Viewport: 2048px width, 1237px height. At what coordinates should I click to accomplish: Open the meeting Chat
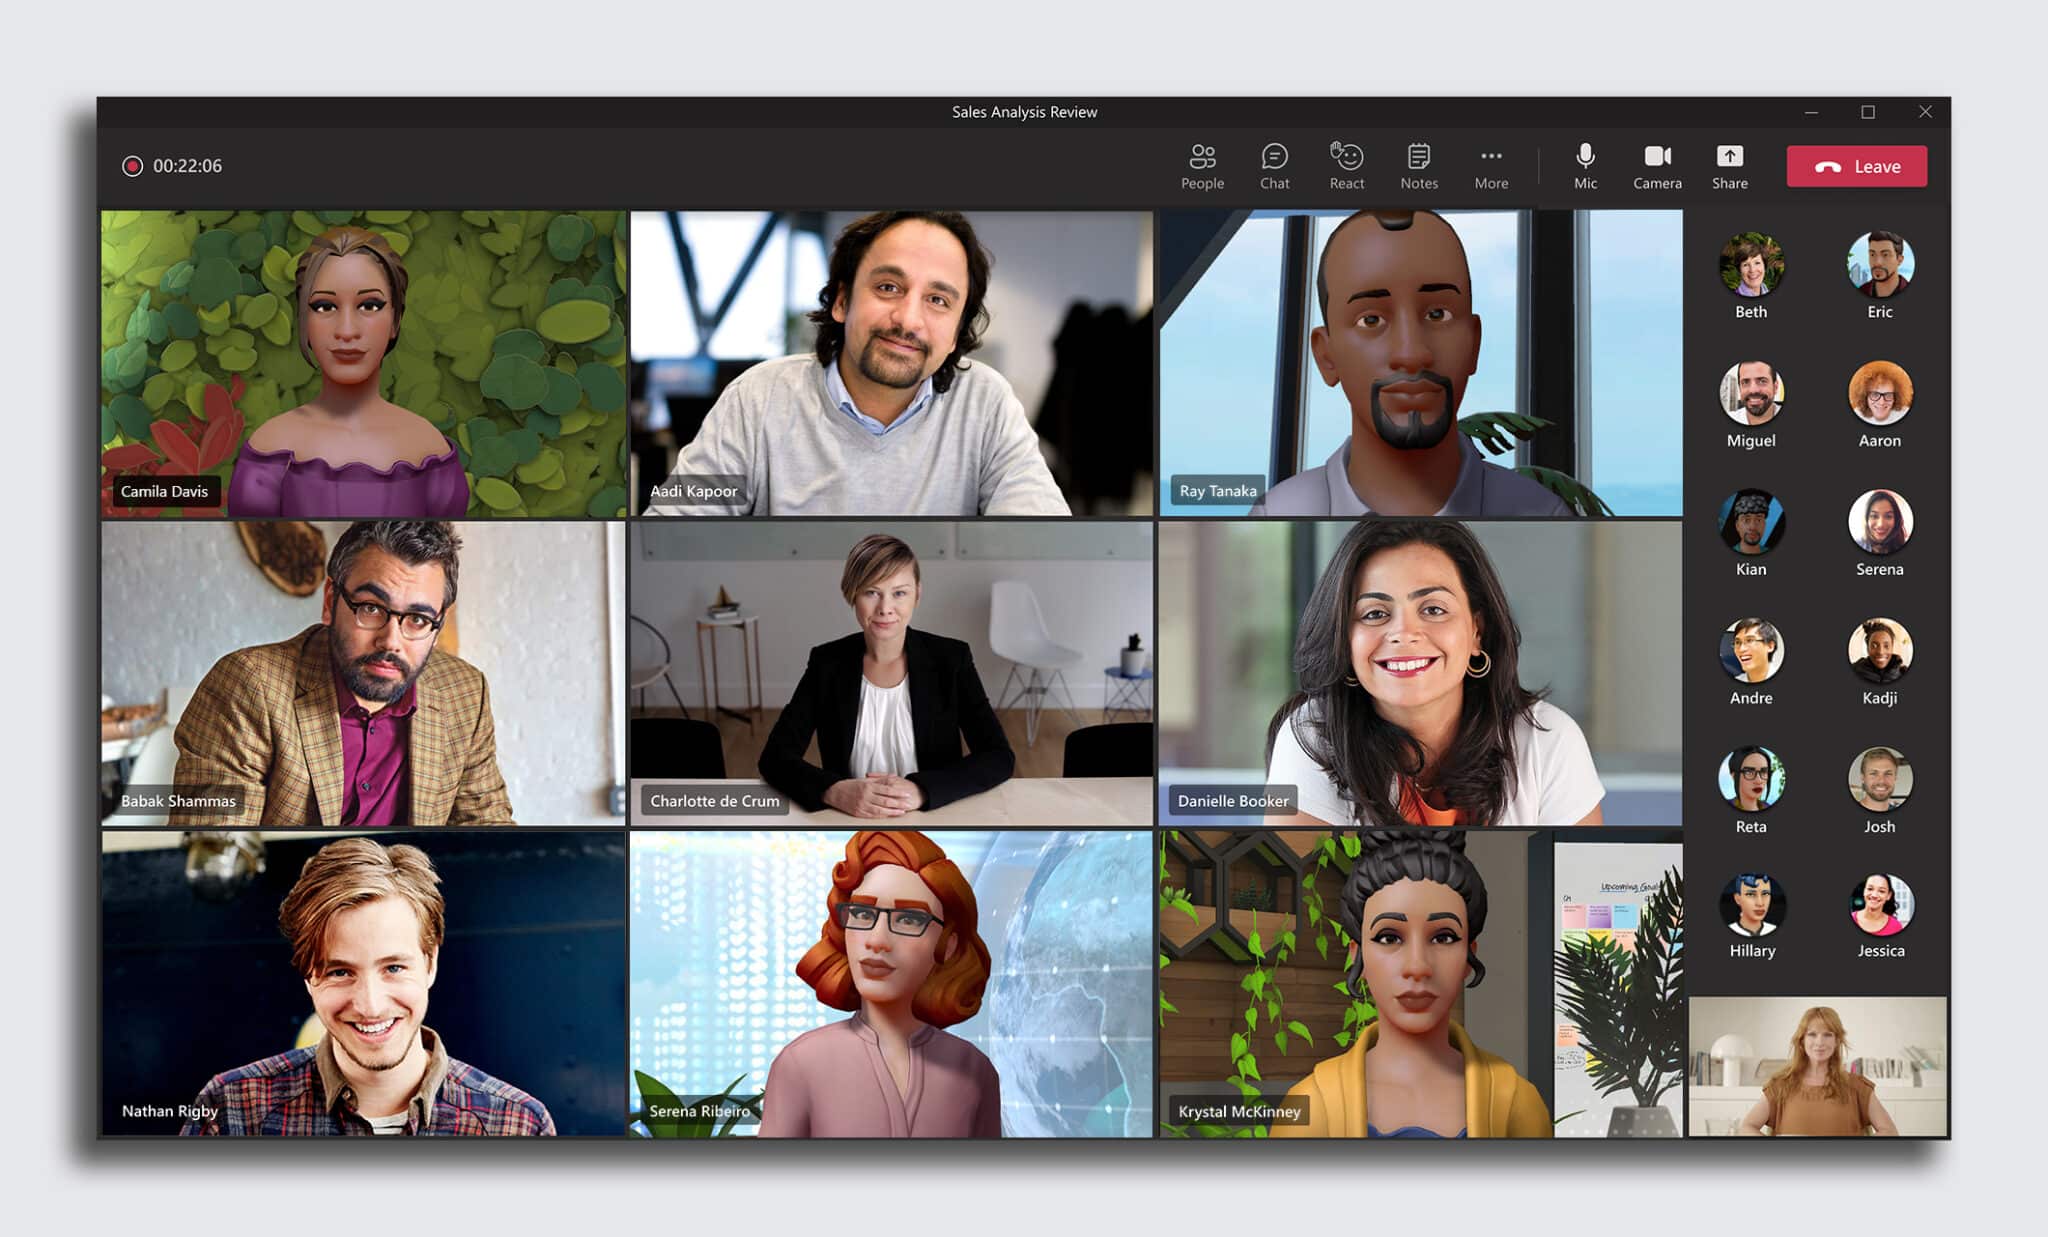[x=1275, y=166]
